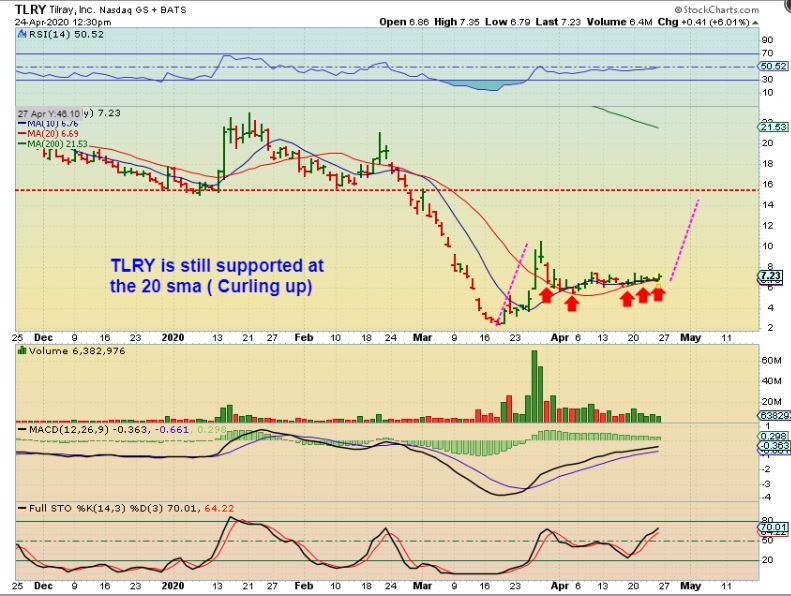Image resolution: width=791 pixels, height=596 pixels.
Task: Click the 24-Apr-2020 12:30pm timestamp
Action: click(63, 22)
